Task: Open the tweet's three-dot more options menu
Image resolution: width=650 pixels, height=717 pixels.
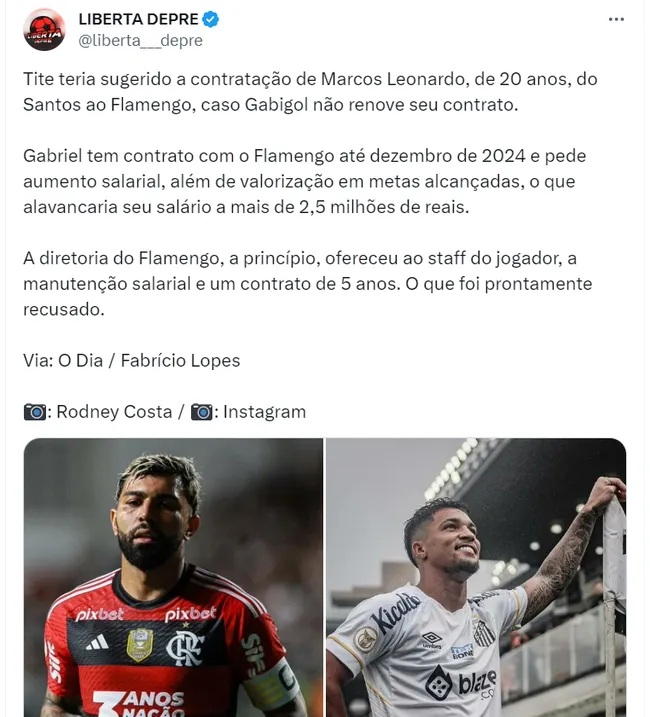Action: pos(616,21)
